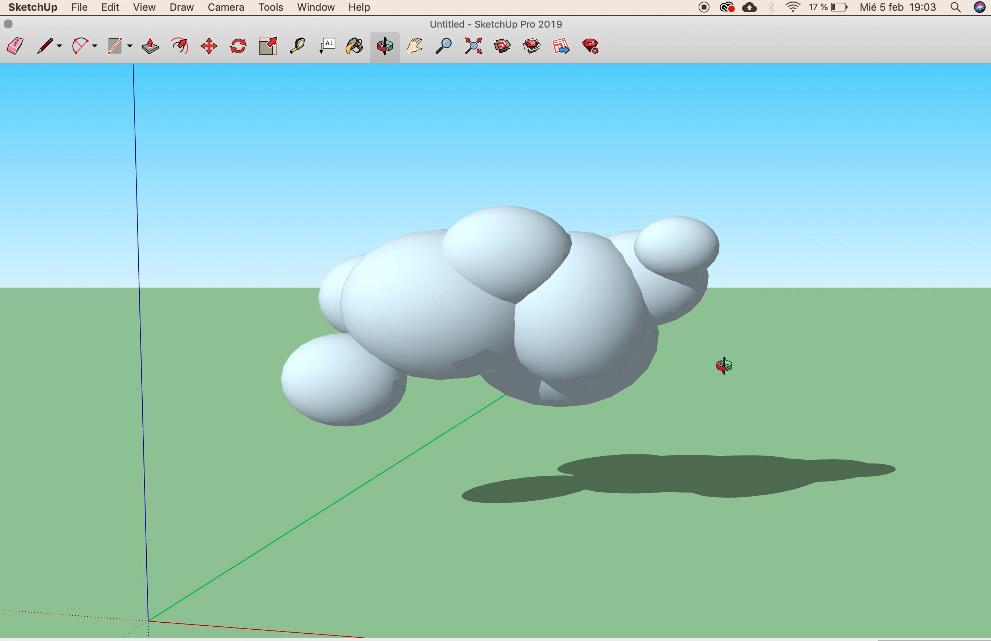
Task: Select the Move tool
Action: tap(209, 46)
